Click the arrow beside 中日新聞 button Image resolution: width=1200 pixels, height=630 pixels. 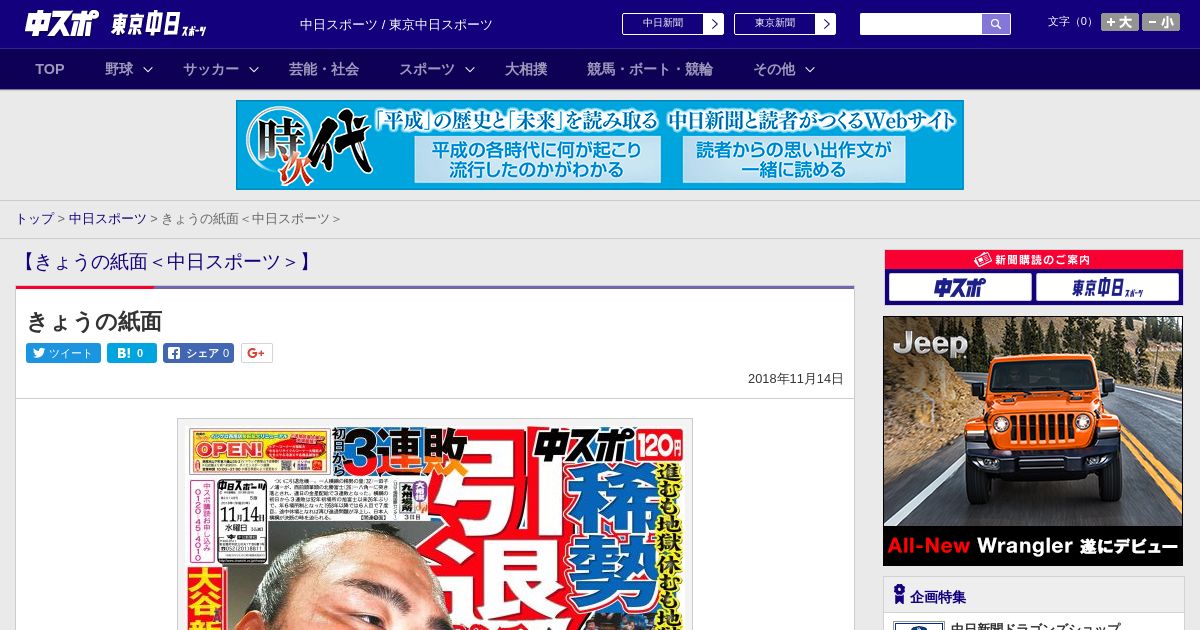pyautogui.click(x=713, y=24)
